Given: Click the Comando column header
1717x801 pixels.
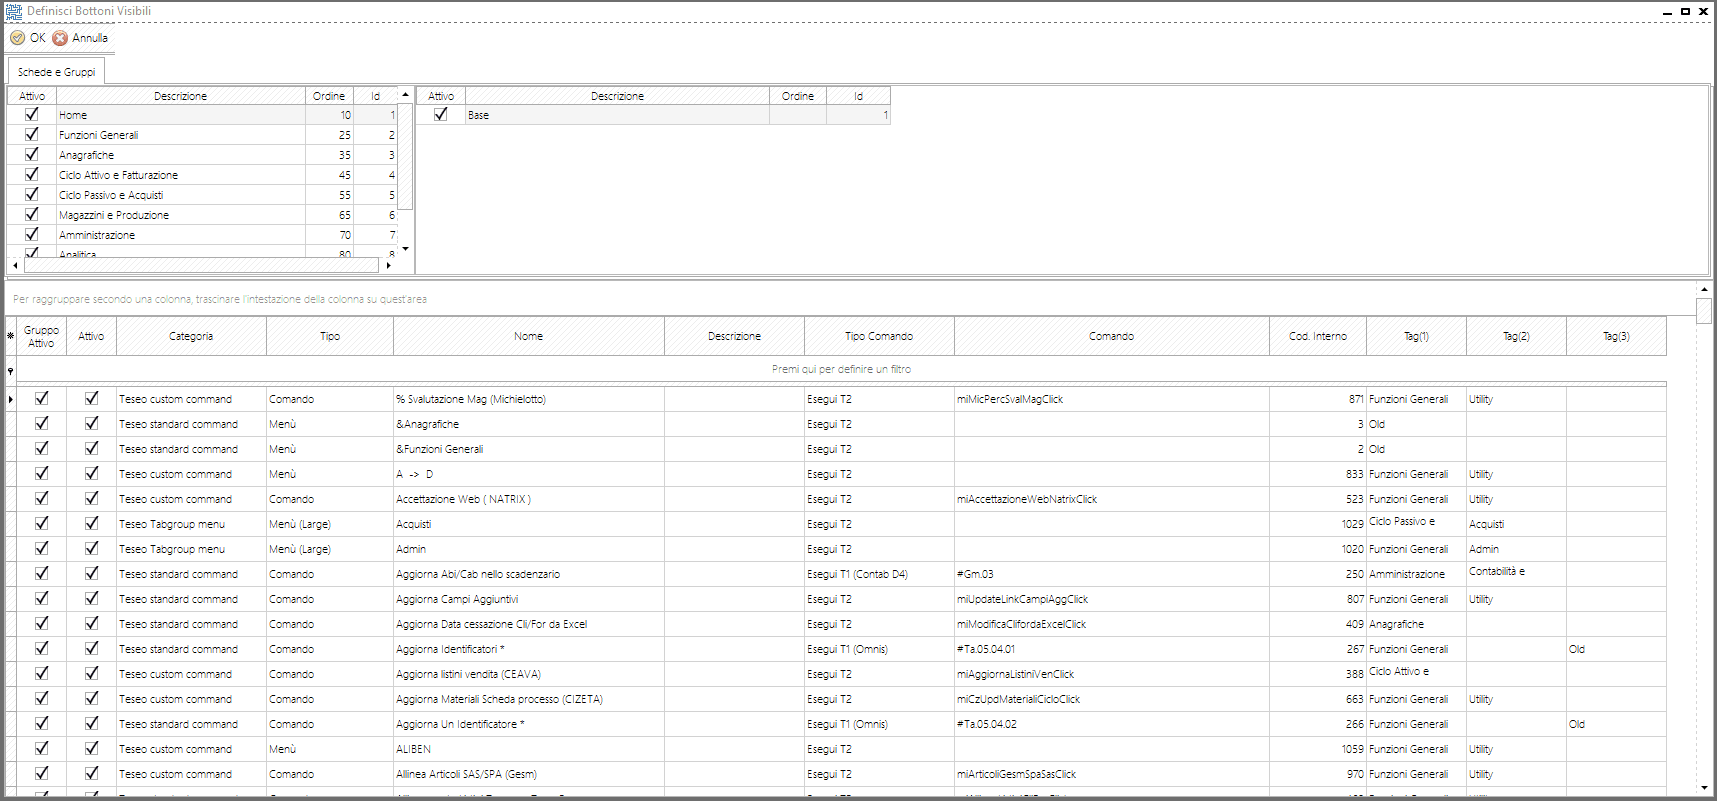Looking at the screenshot, I should pos(1112,336).
